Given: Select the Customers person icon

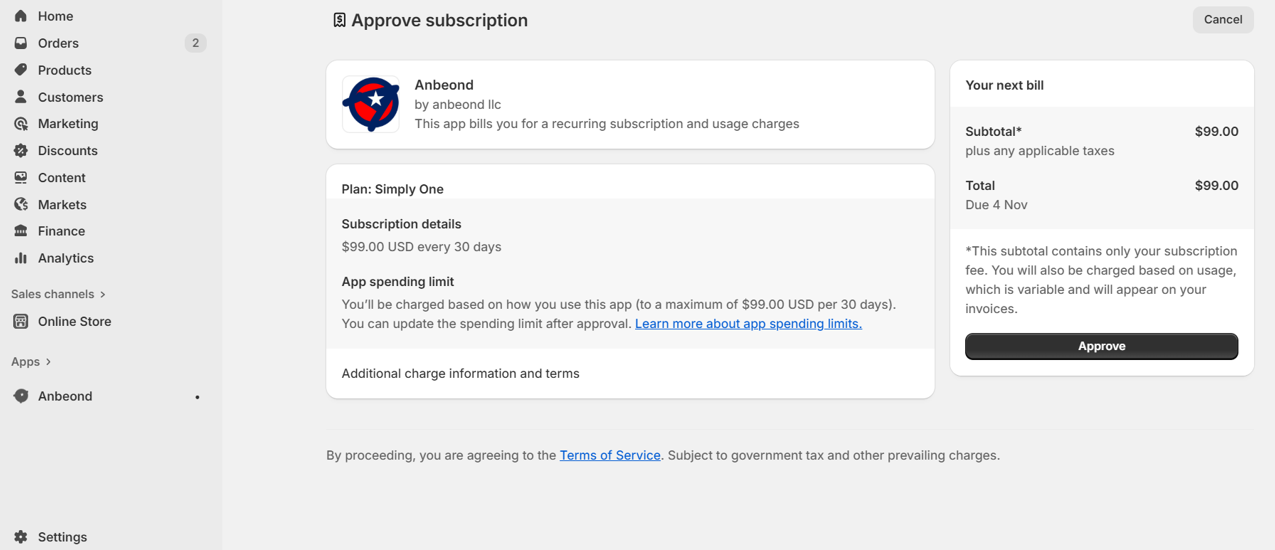Looking at the screenshot, I should [21, 97].
